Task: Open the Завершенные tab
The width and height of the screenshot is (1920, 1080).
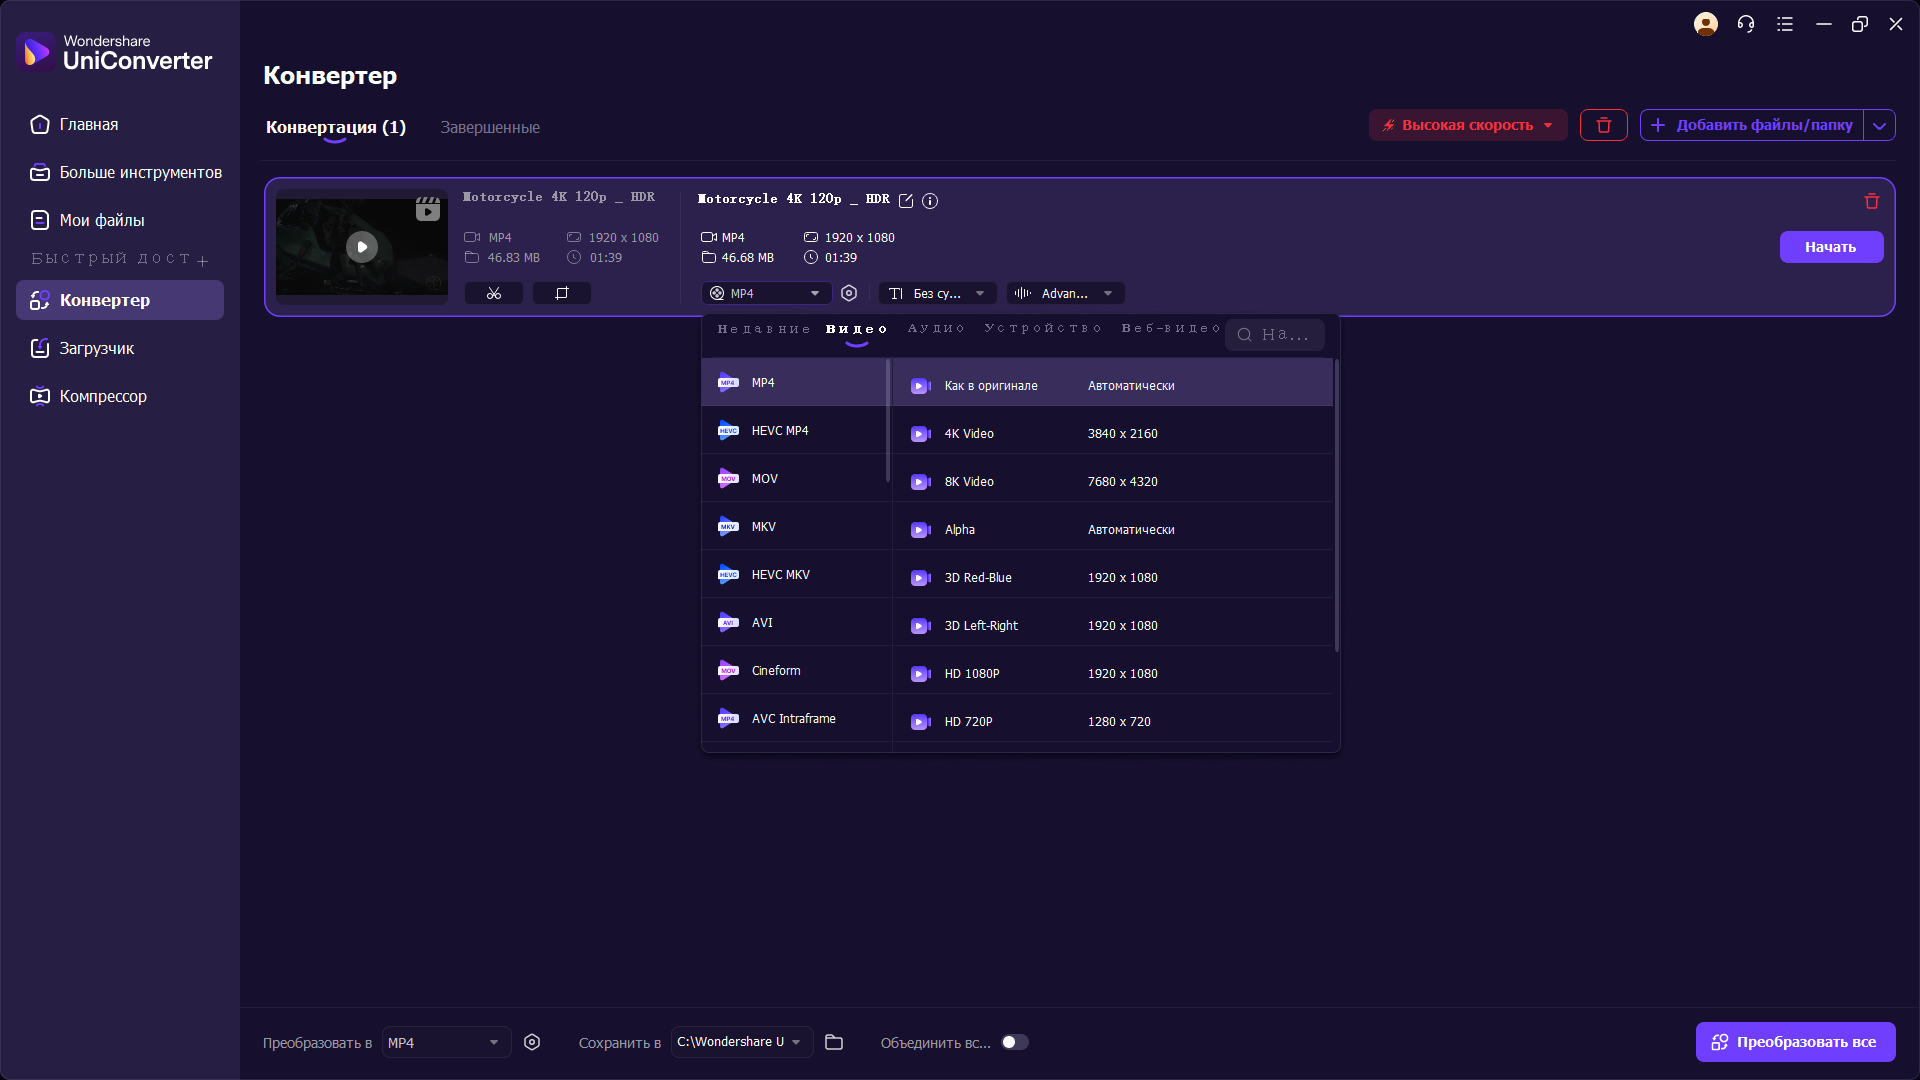Action: coord(490,127)
